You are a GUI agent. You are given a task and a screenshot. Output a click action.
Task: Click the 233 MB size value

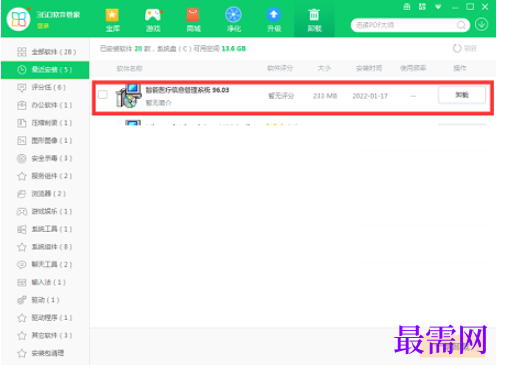point(325,96)
